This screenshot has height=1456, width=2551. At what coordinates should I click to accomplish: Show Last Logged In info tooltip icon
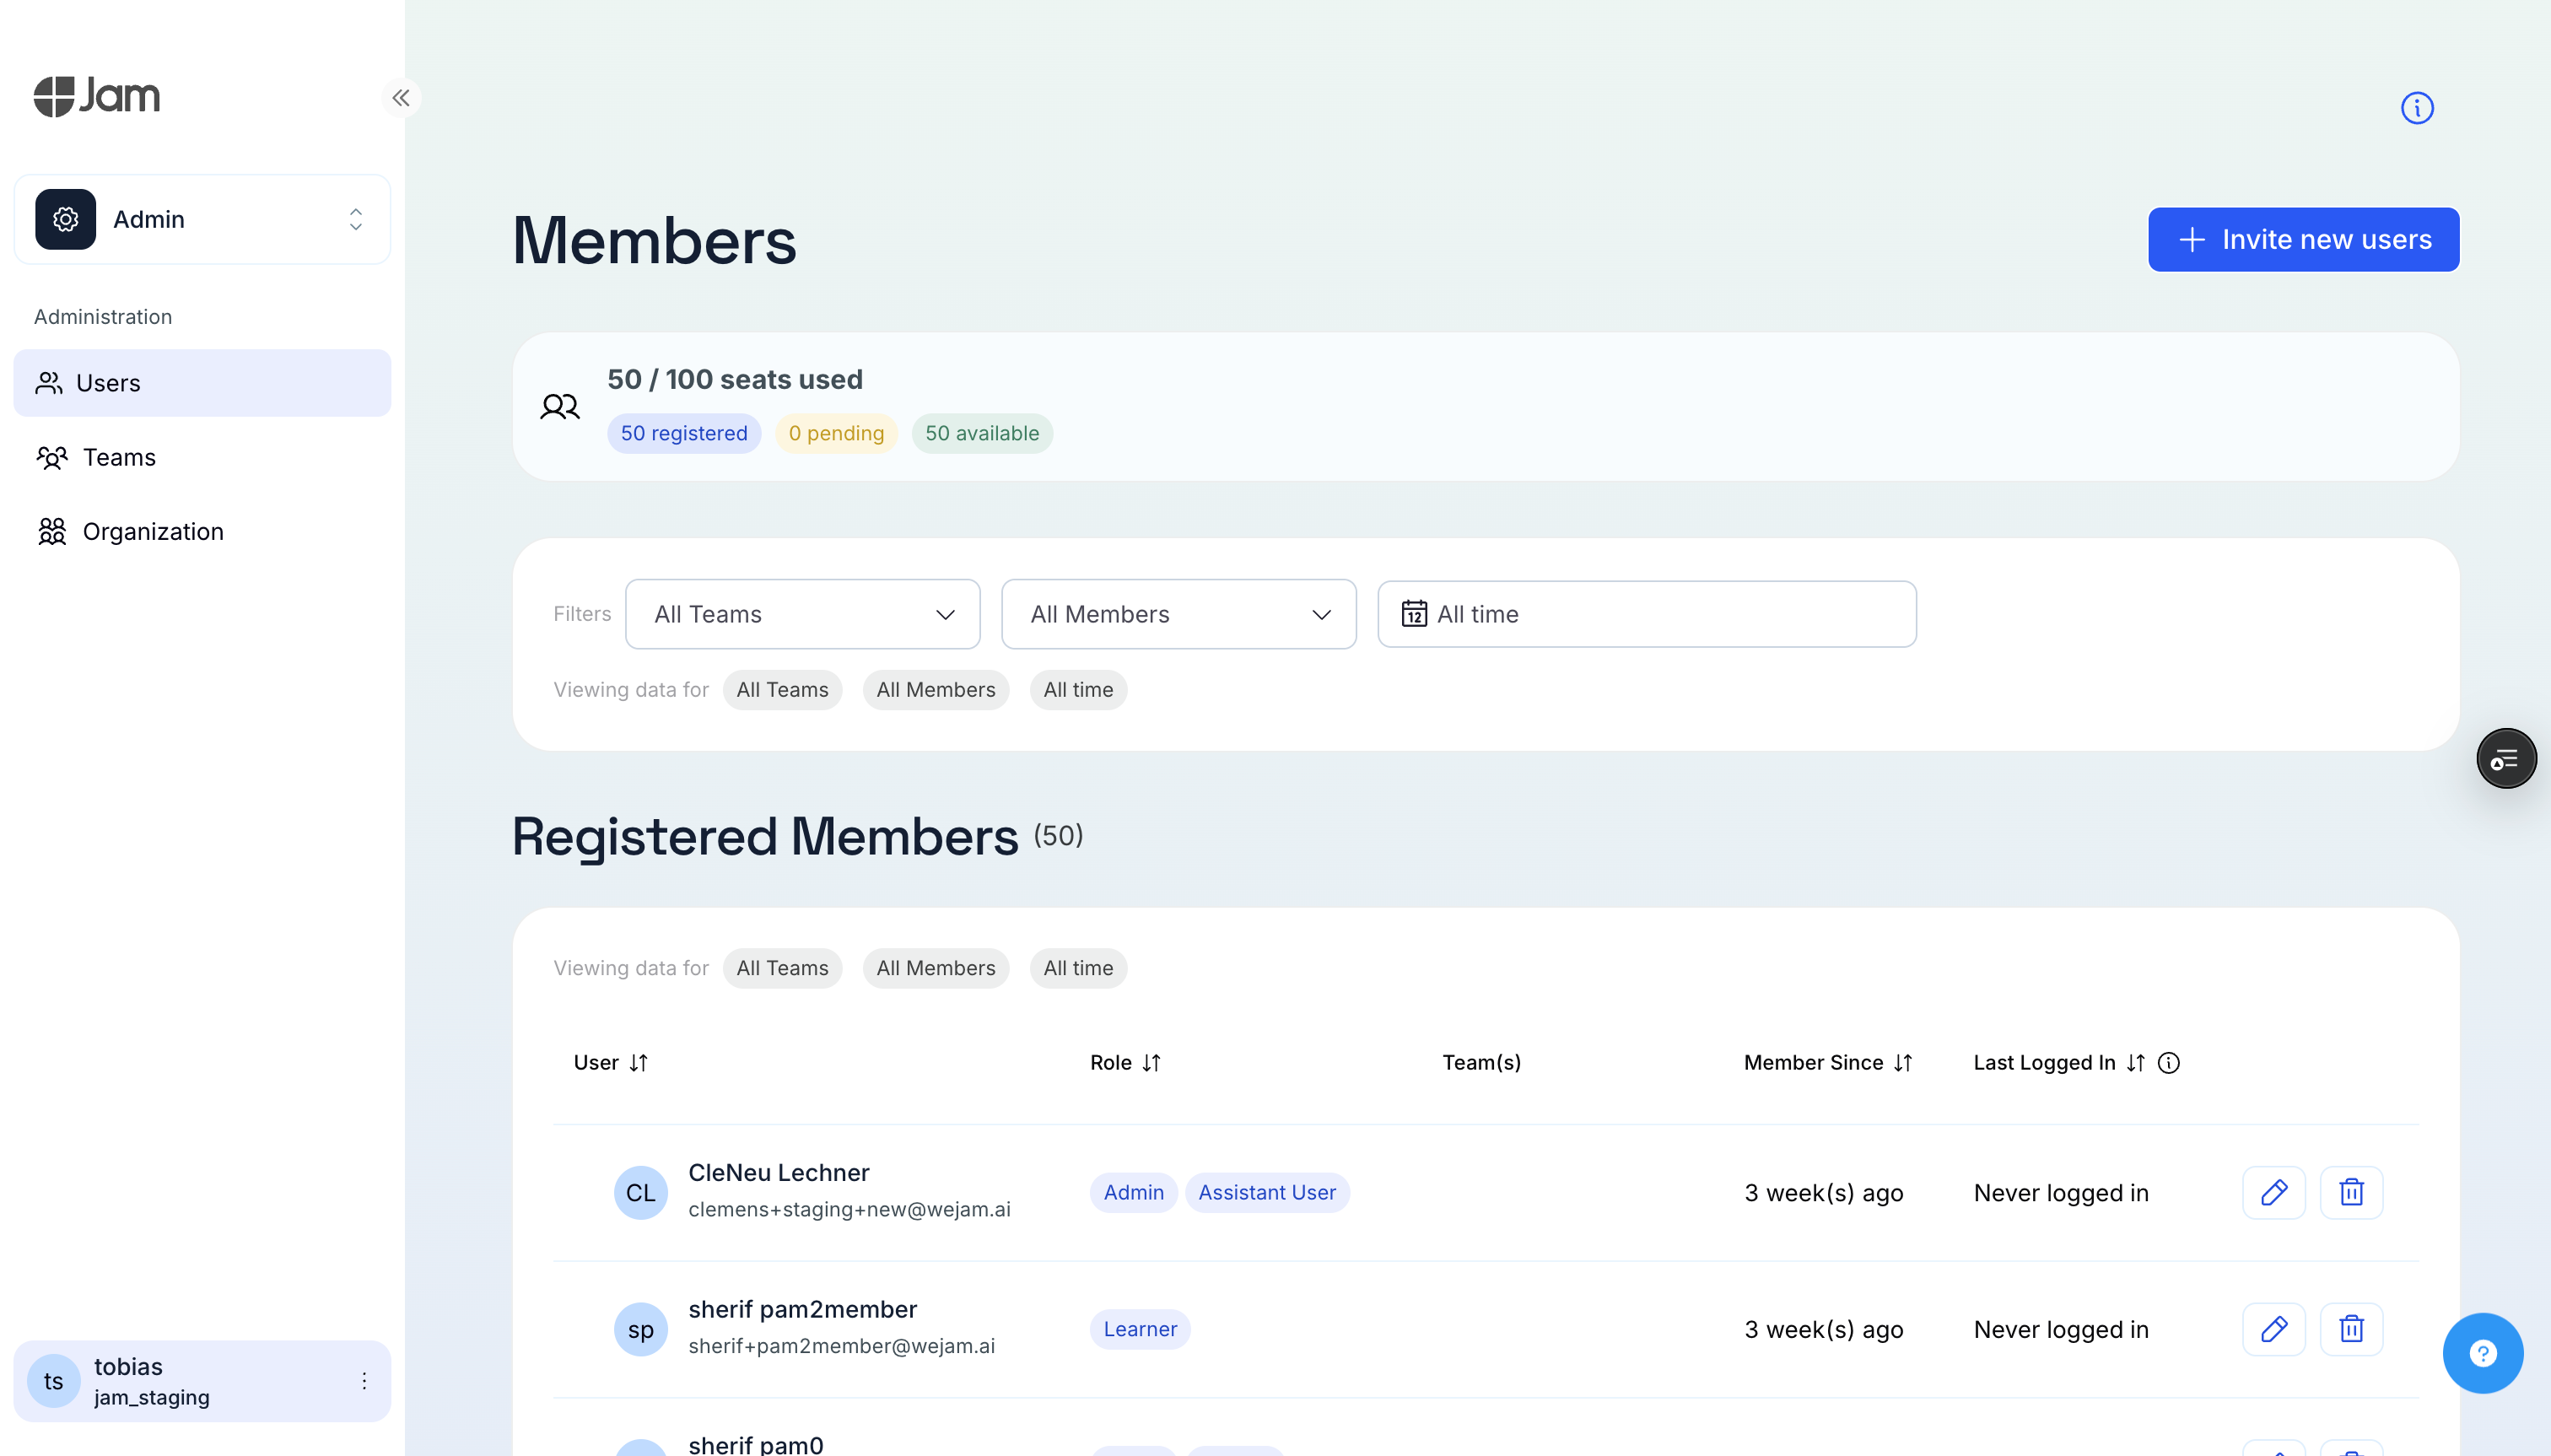[x=2169, y=1063]
